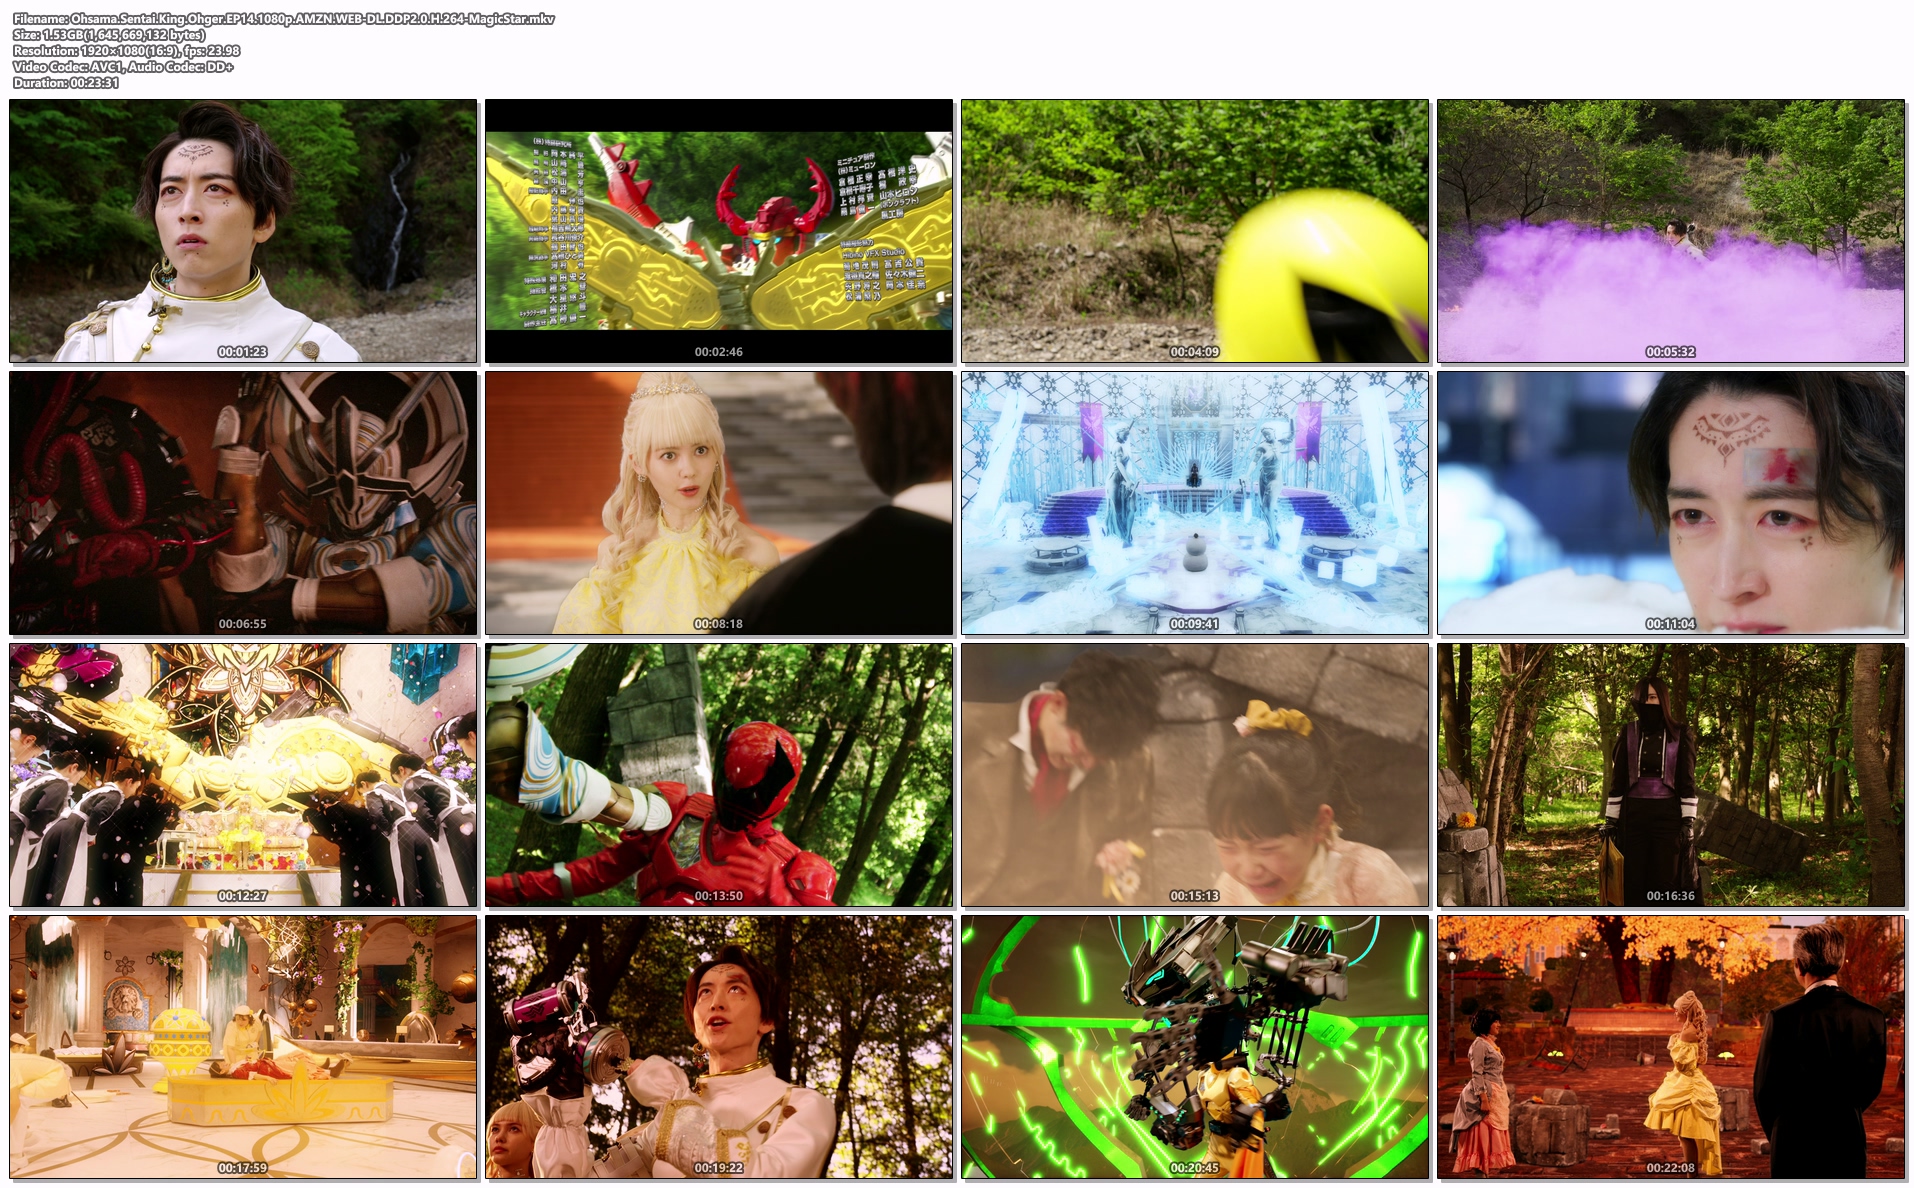Click the Filename text line

click(284, 19)
